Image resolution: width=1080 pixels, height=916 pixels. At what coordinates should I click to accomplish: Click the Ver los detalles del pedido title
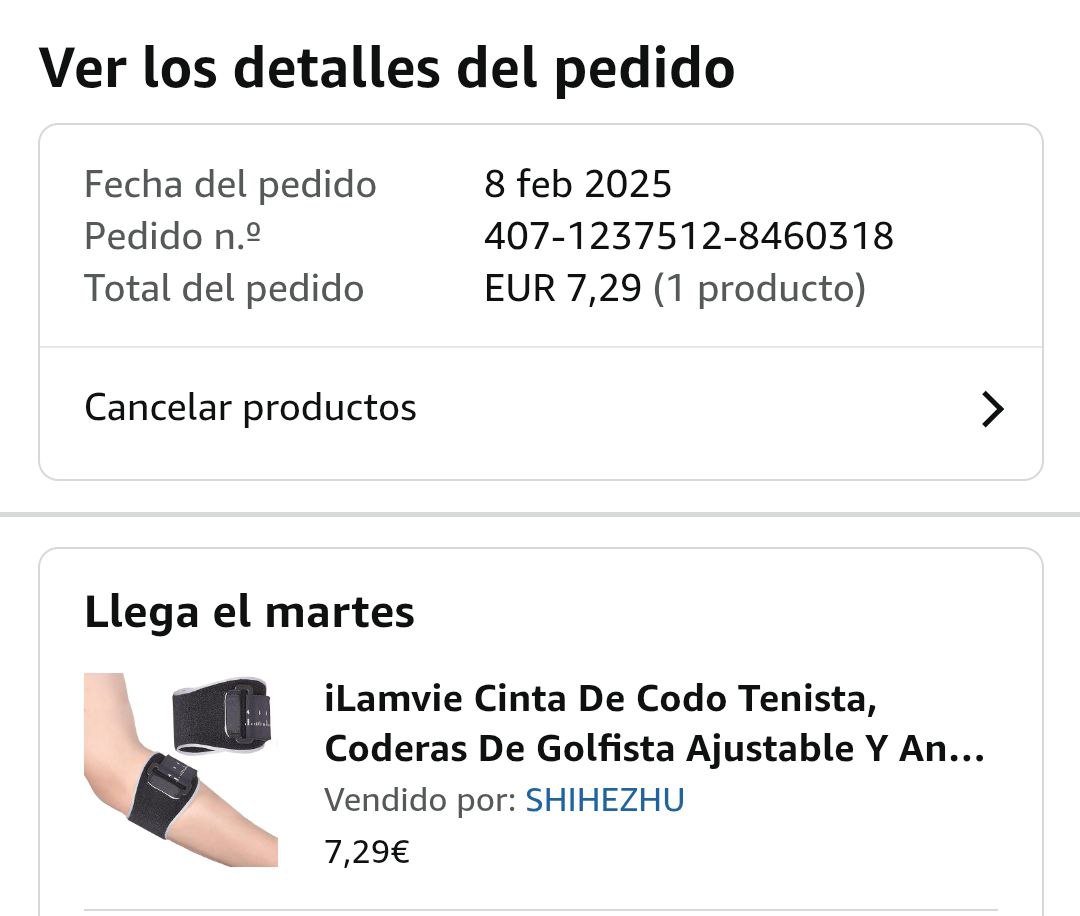387,68
